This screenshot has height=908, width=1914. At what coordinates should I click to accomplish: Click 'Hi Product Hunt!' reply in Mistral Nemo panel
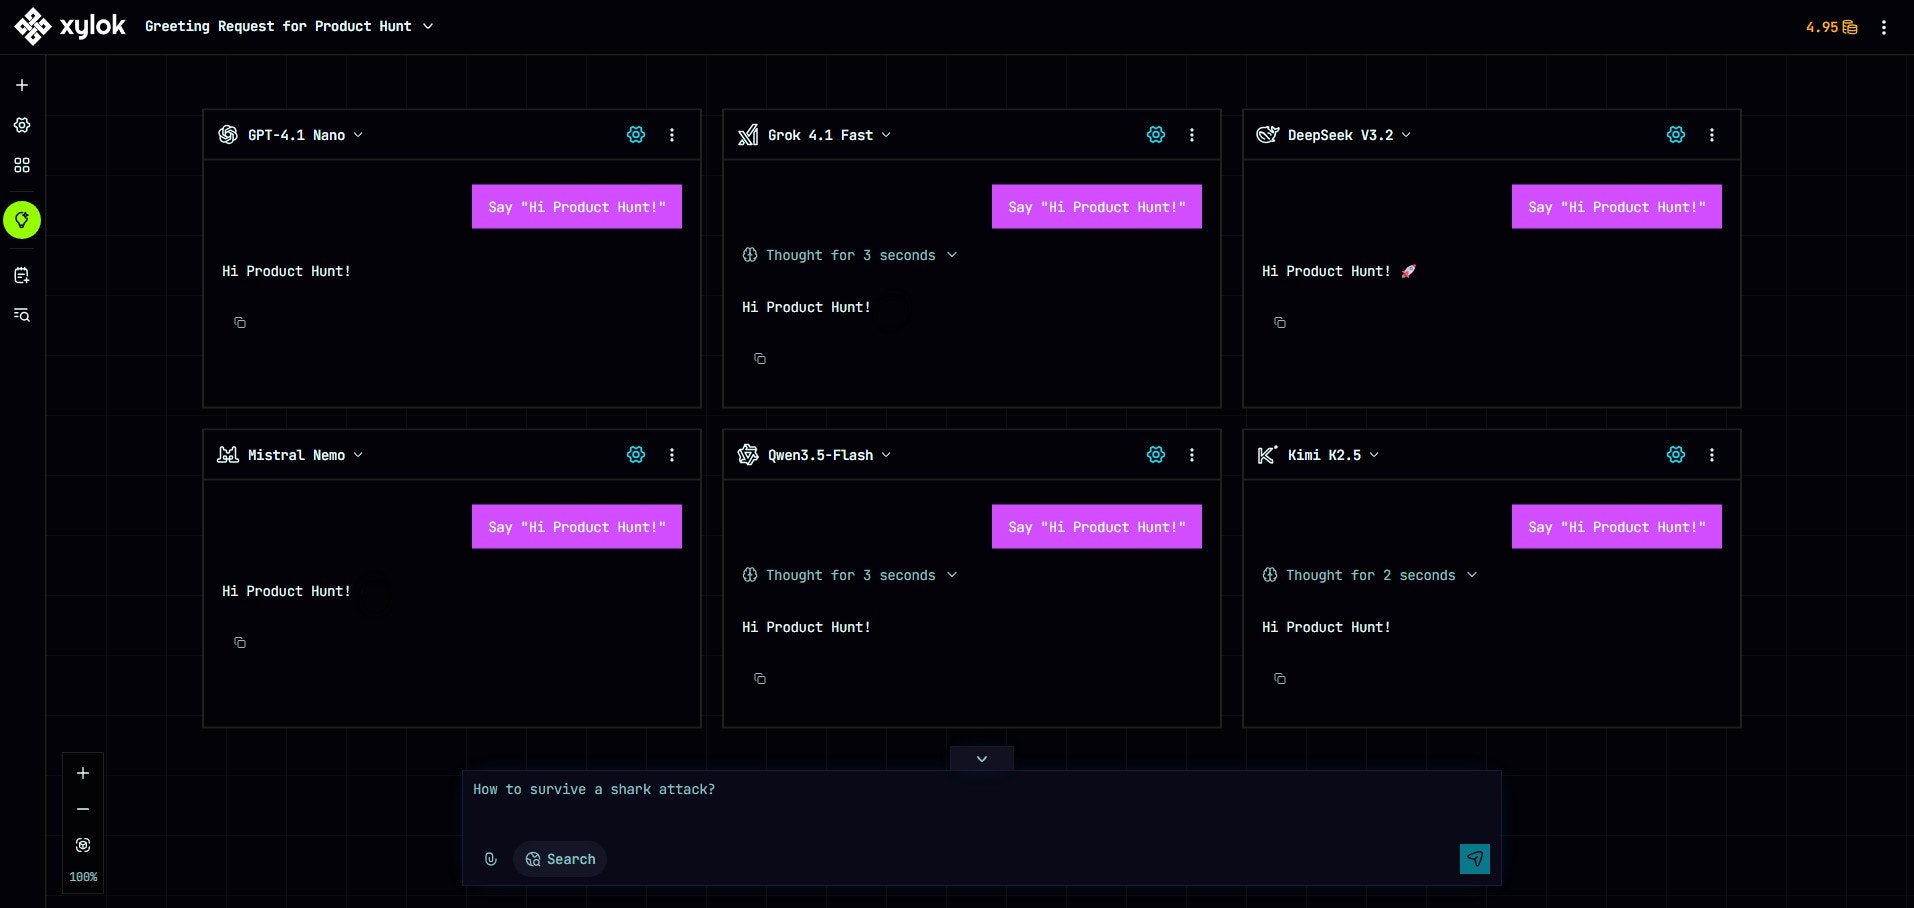(286, 591)
